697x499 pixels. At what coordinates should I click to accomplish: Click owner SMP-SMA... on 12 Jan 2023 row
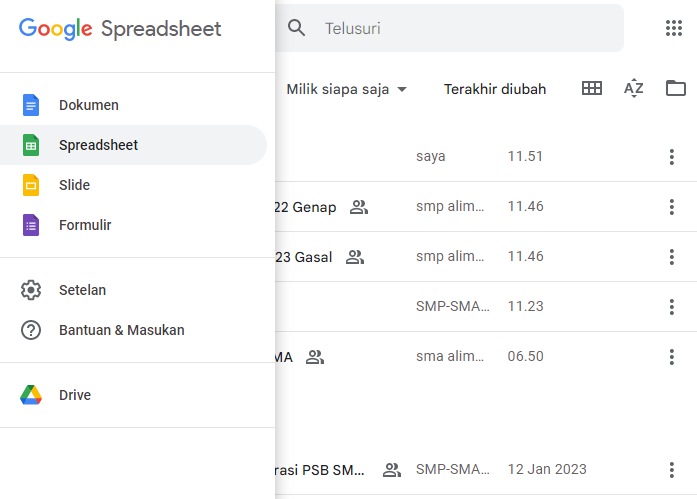(453, 469)
